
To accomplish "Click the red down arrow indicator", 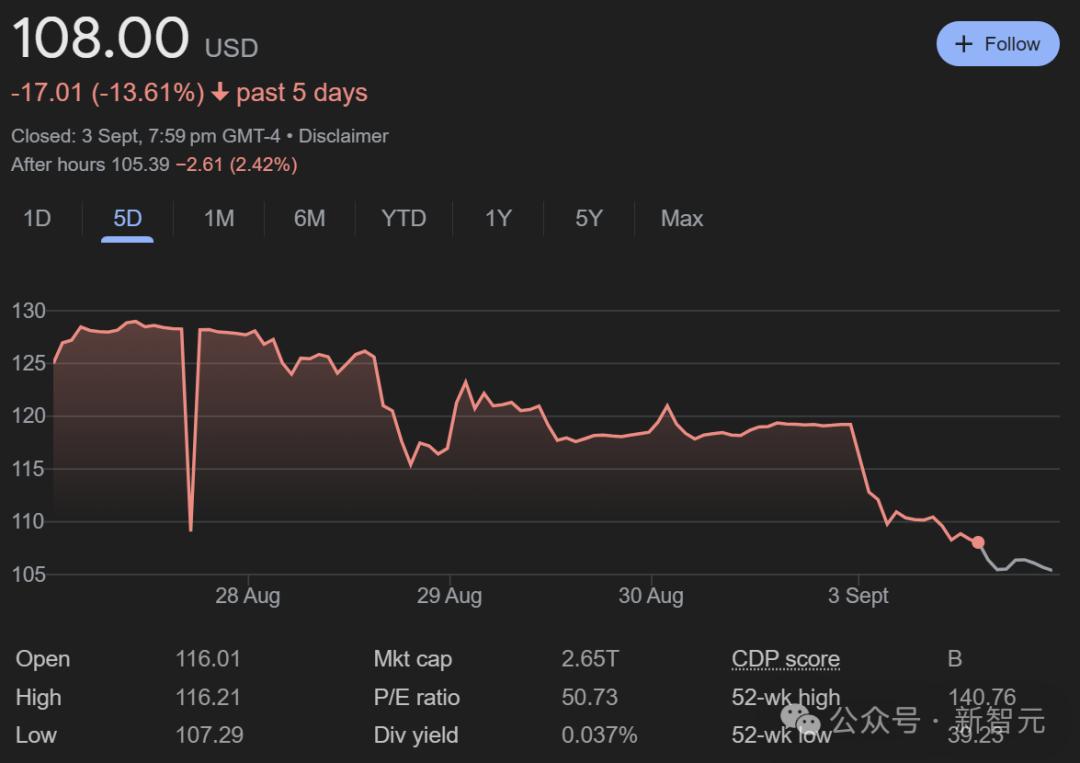I will pos(220,93).
